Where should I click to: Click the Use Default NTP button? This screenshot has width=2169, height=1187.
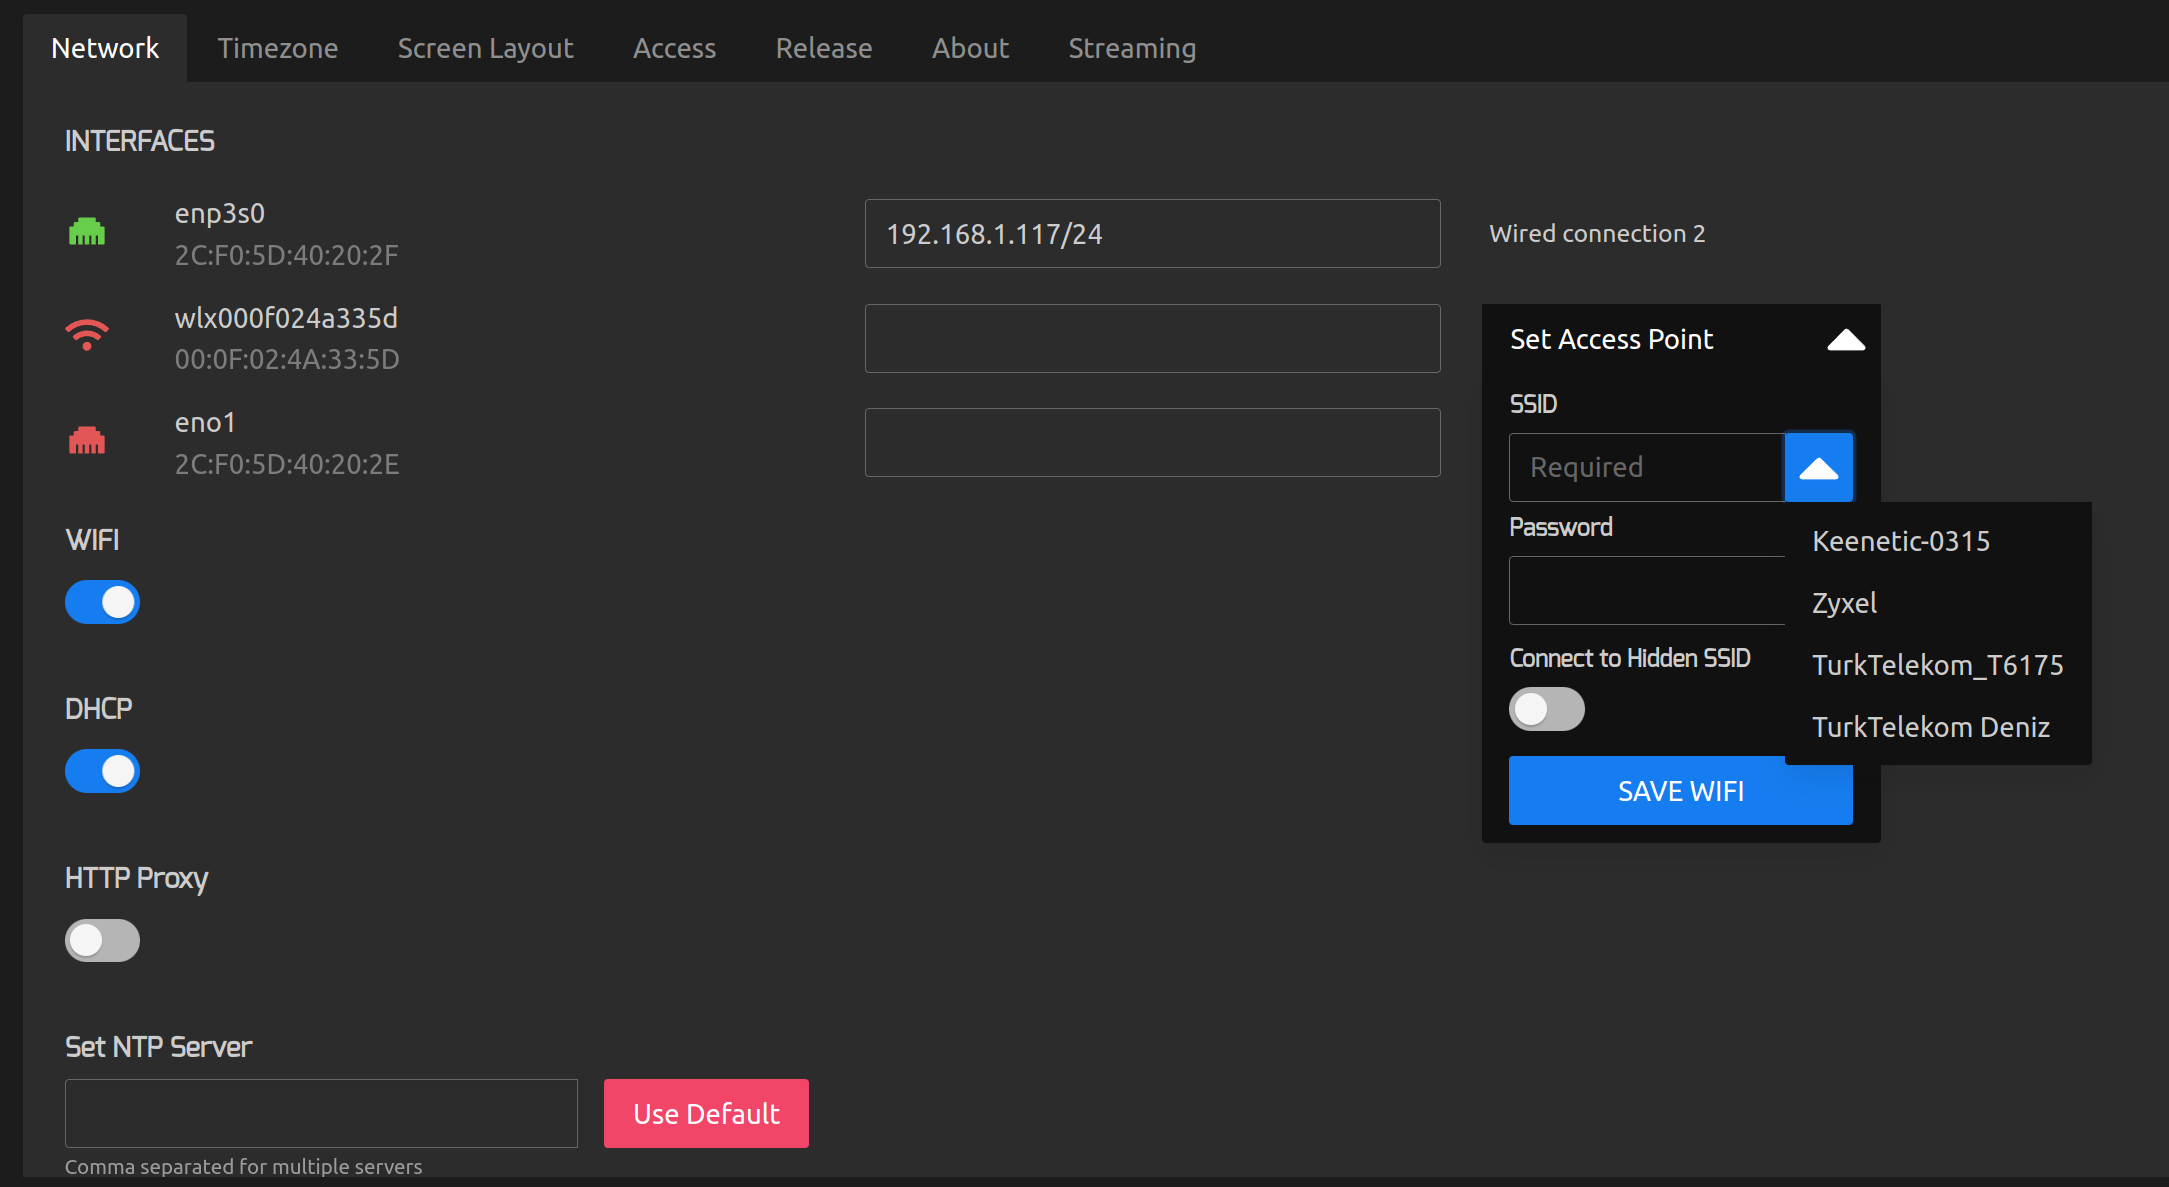[x=706, y=1113]
